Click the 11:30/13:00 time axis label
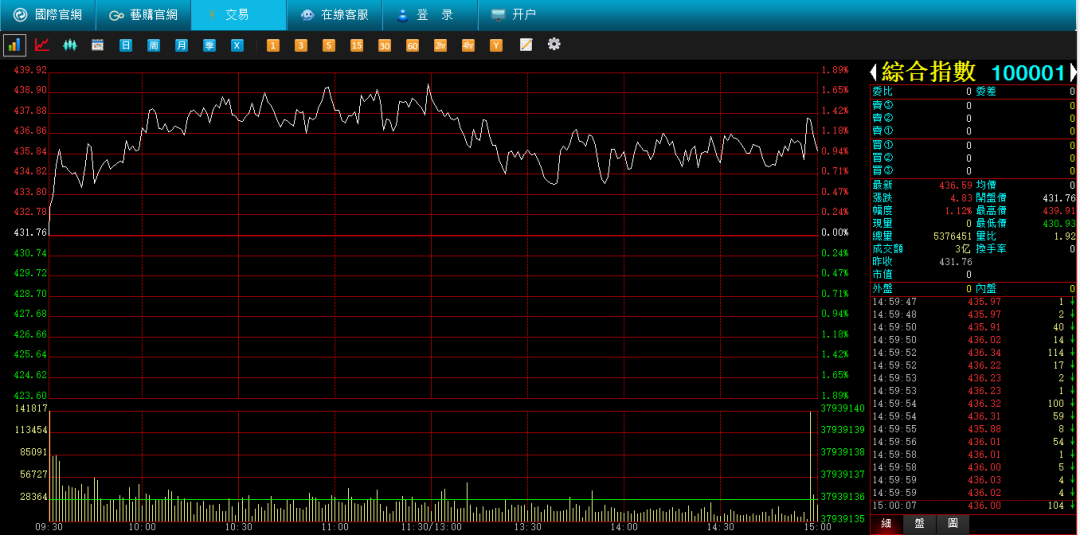 430,527
